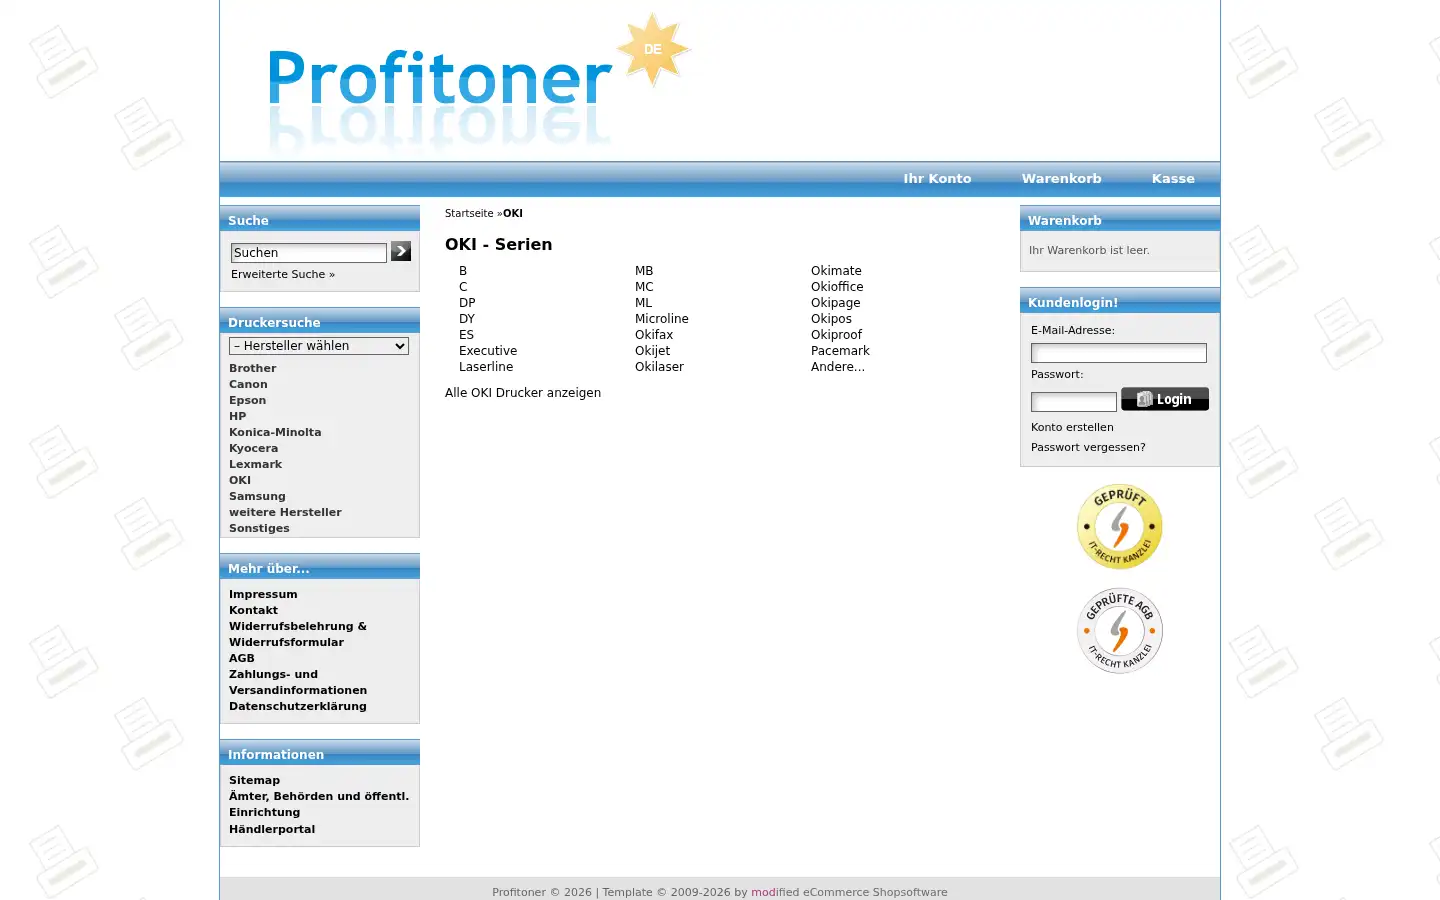Select Canon manufacturer link

[248, 384]
